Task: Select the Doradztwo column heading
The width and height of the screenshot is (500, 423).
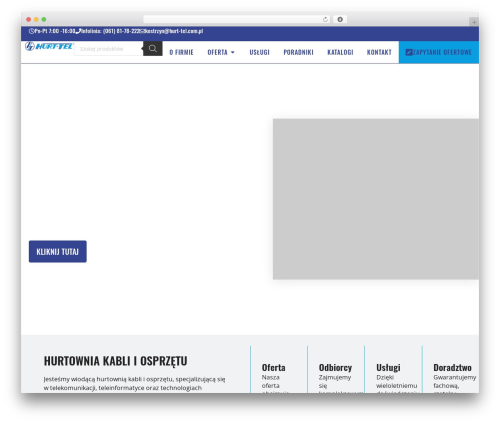Action: point(452,368)
